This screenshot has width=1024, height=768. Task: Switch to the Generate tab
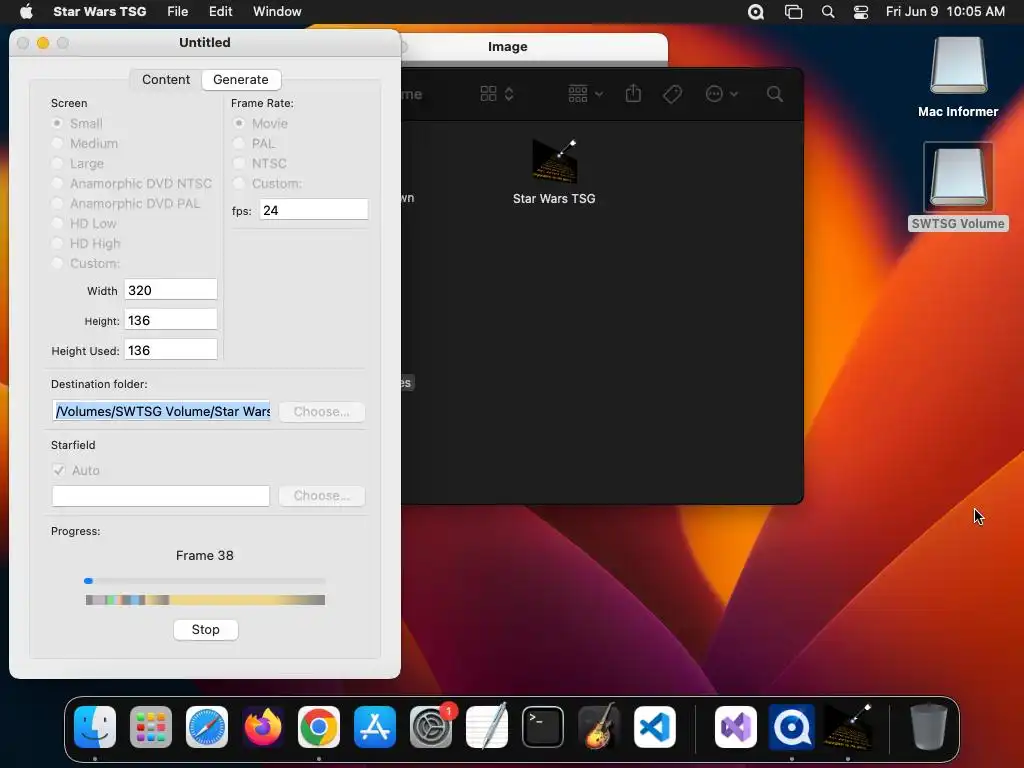click(241, 80)
